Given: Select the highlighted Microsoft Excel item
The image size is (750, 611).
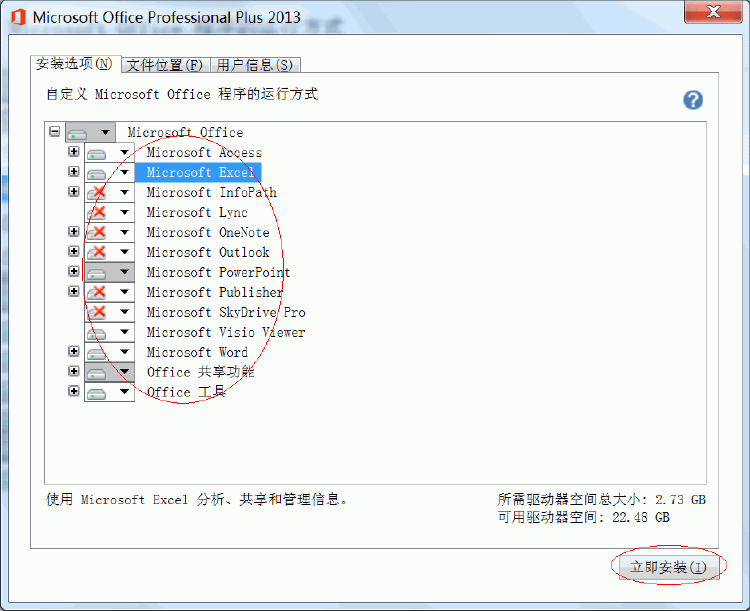Looking at the screenshot, I should (x=198, y=173).
